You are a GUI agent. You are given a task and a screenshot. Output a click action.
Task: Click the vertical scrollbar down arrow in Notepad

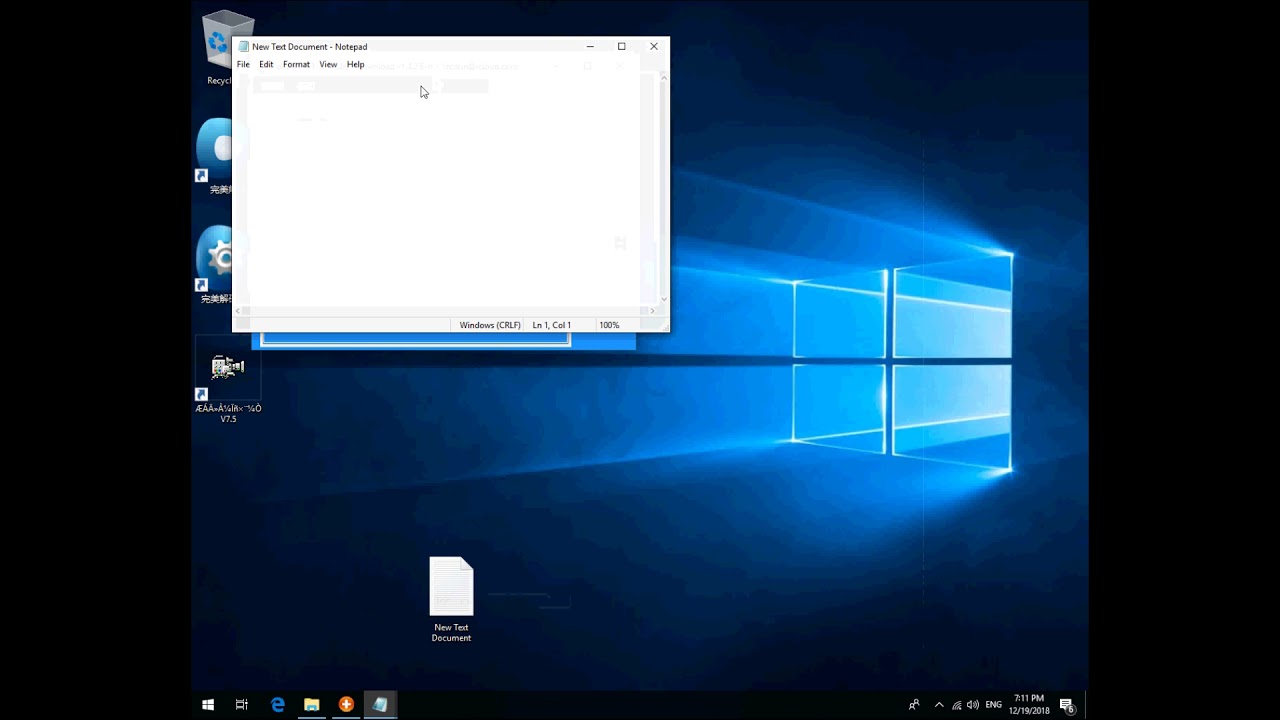664,299
